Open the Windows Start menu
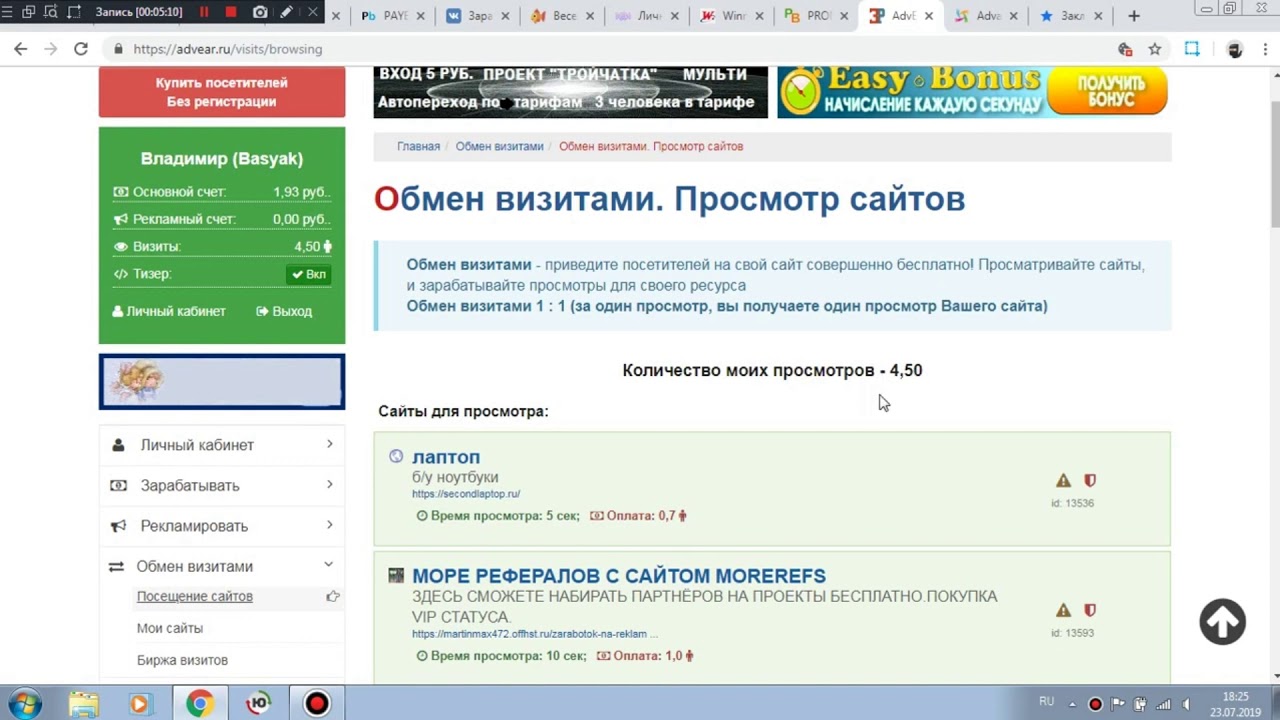 tap(24, 704)
